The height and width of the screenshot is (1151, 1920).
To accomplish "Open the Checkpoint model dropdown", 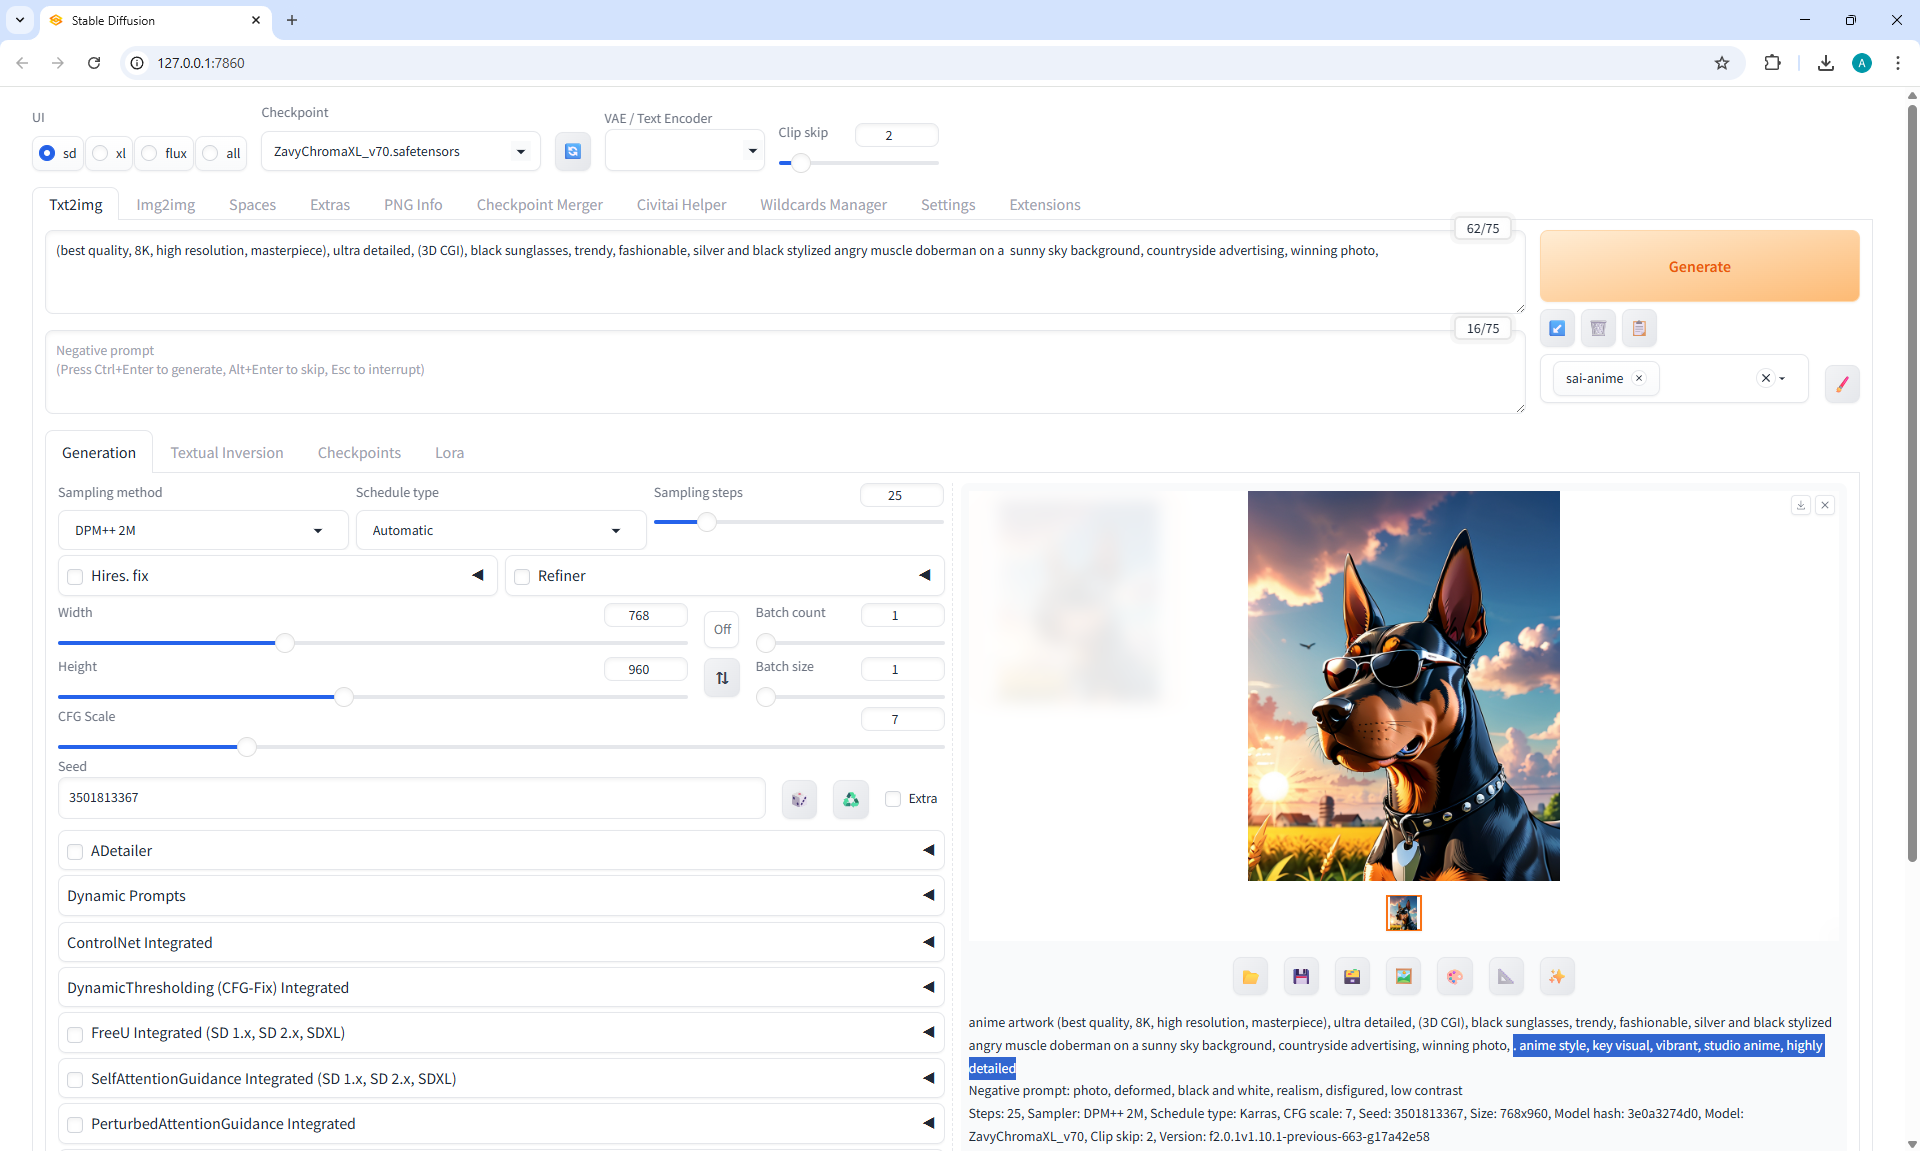I will (400, 152).
